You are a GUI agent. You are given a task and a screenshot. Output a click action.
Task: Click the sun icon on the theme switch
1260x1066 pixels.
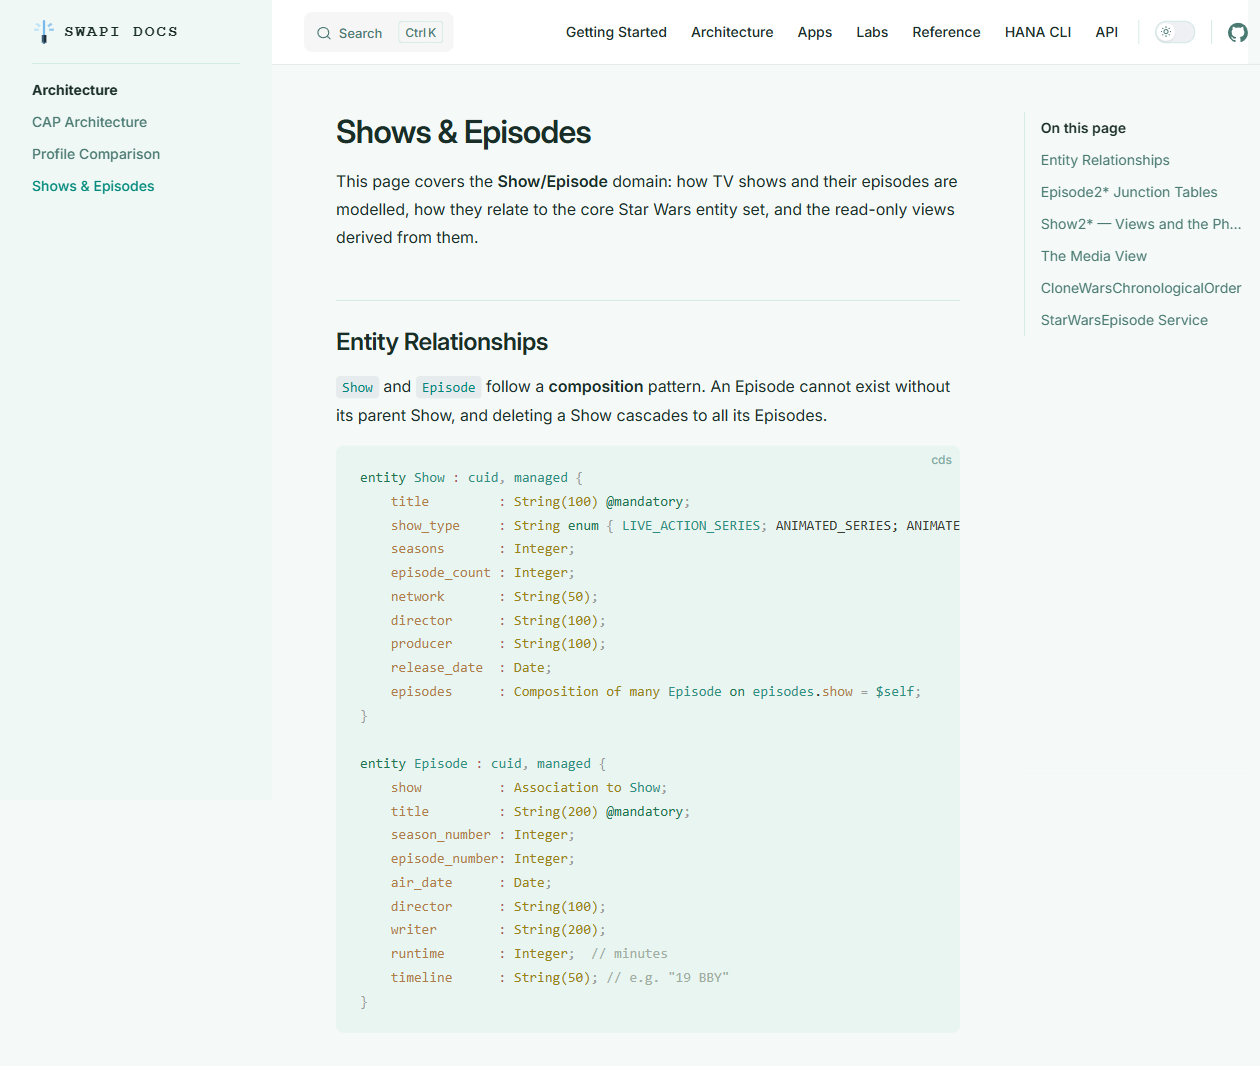tap(1165, 32)
